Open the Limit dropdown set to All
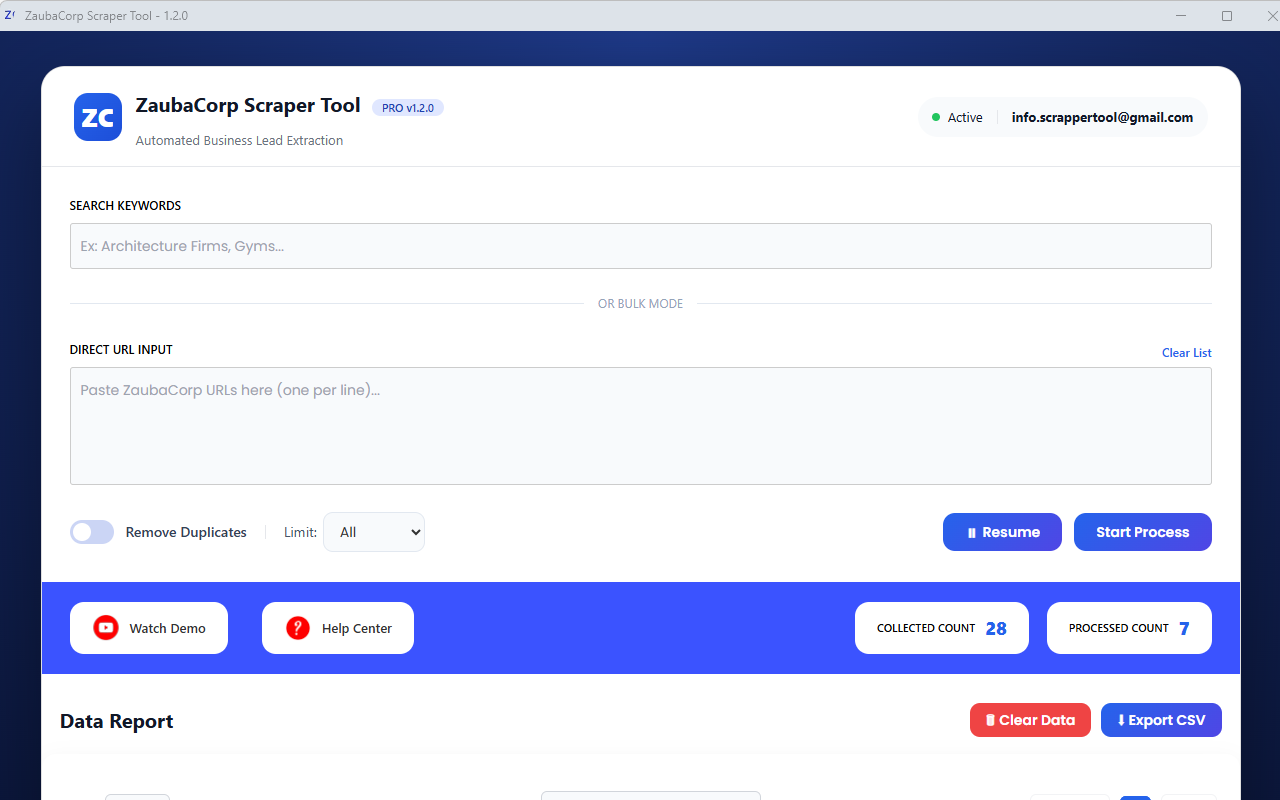Image resolution: width=1280 pixels, height=800 pixels. pos(374,532)
